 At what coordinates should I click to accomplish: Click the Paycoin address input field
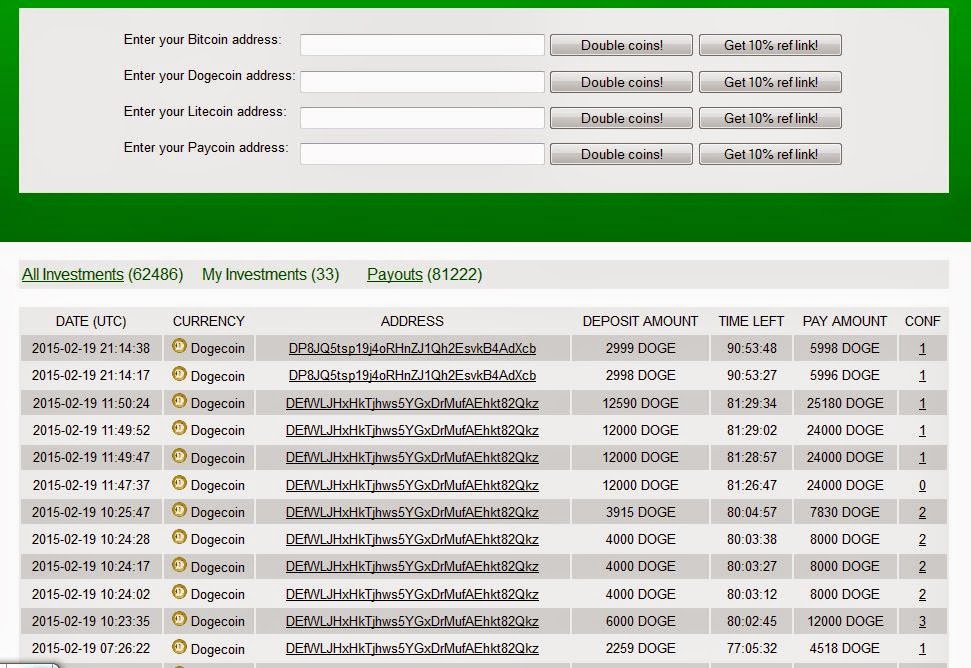pyautogui.click(x=422, y=154)
